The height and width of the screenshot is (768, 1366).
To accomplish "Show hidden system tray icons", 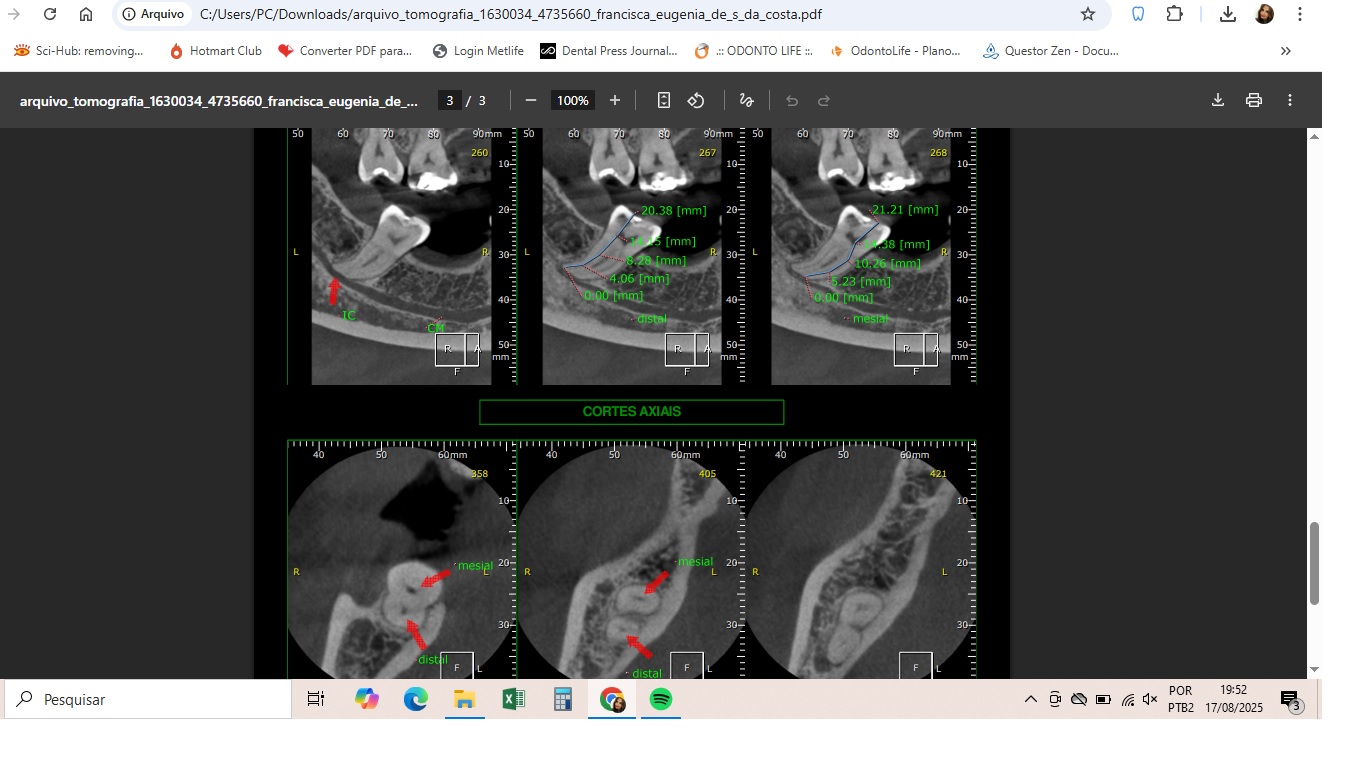I will tap(1031, 700).
